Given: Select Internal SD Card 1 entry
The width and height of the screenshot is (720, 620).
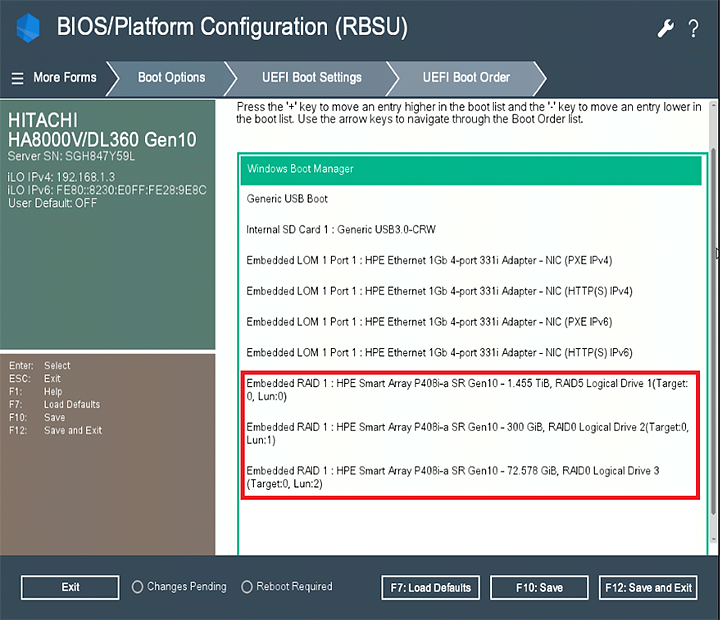Looking at the screenshot, I should [x=471, y=230].
